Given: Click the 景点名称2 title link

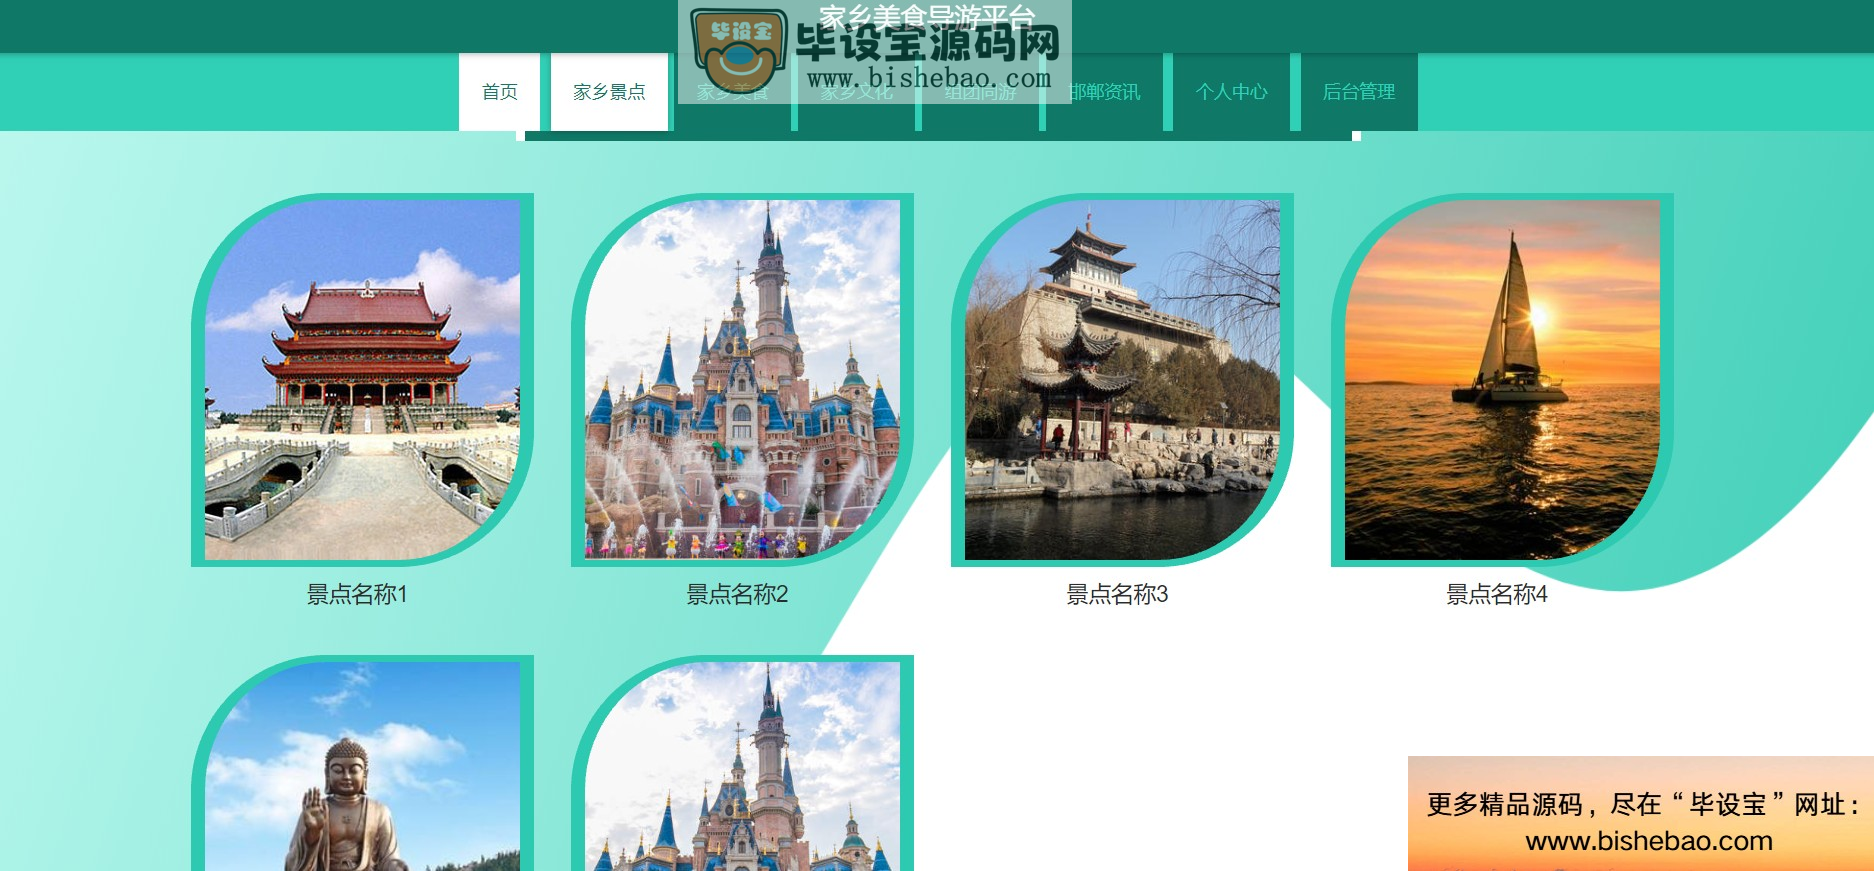Looking at the screenshot, I should point(737,594).
